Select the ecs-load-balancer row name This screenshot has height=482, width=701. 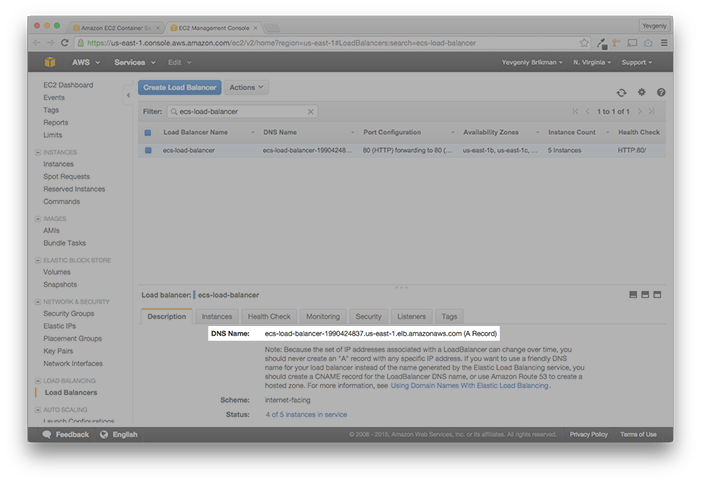189,150
